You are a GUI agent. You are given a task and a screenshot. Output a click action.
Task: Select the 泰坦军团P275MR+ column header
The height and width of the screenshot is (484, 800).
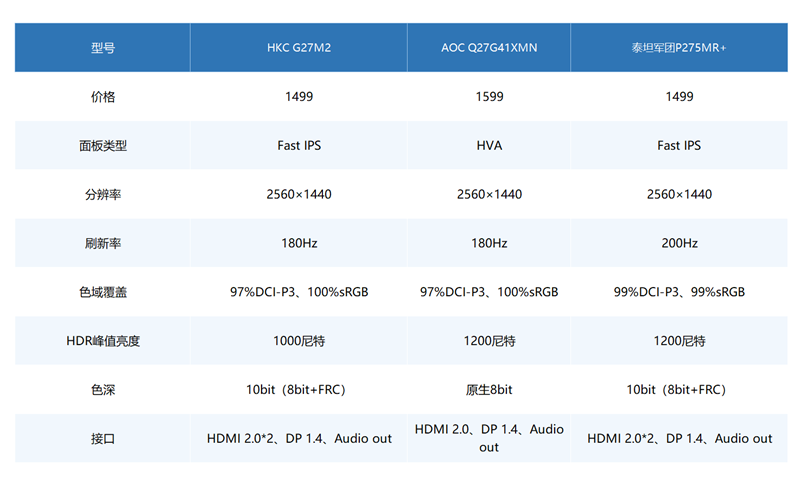679,47
